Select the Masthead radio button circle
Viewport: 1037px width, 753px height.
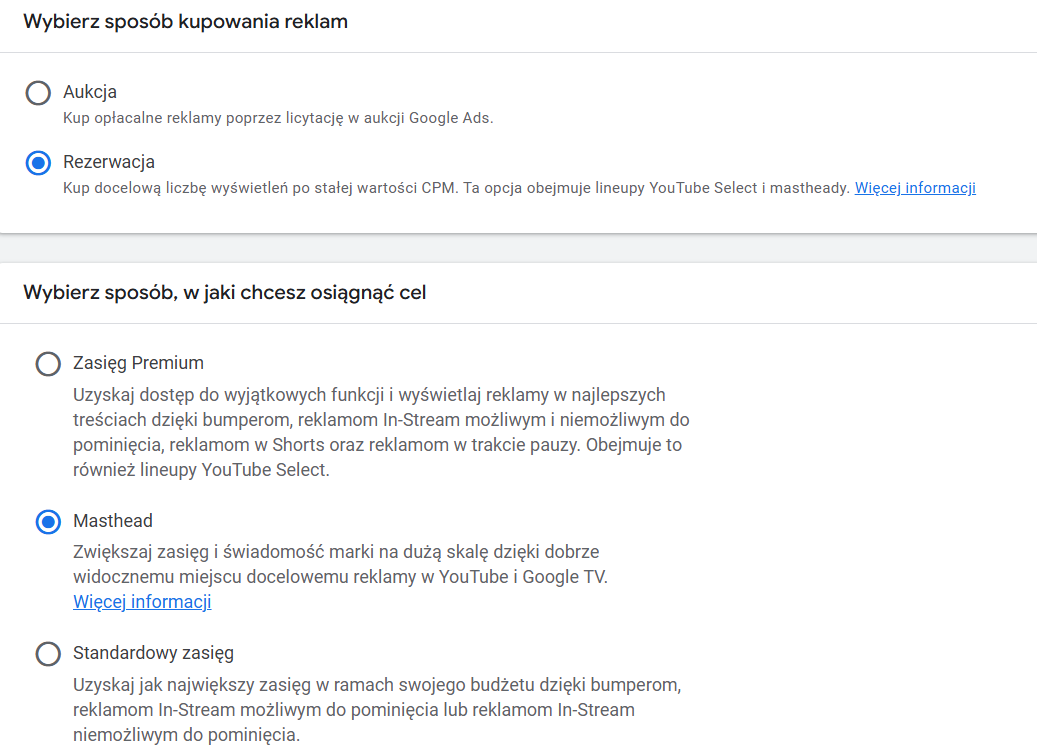point(48,522)
